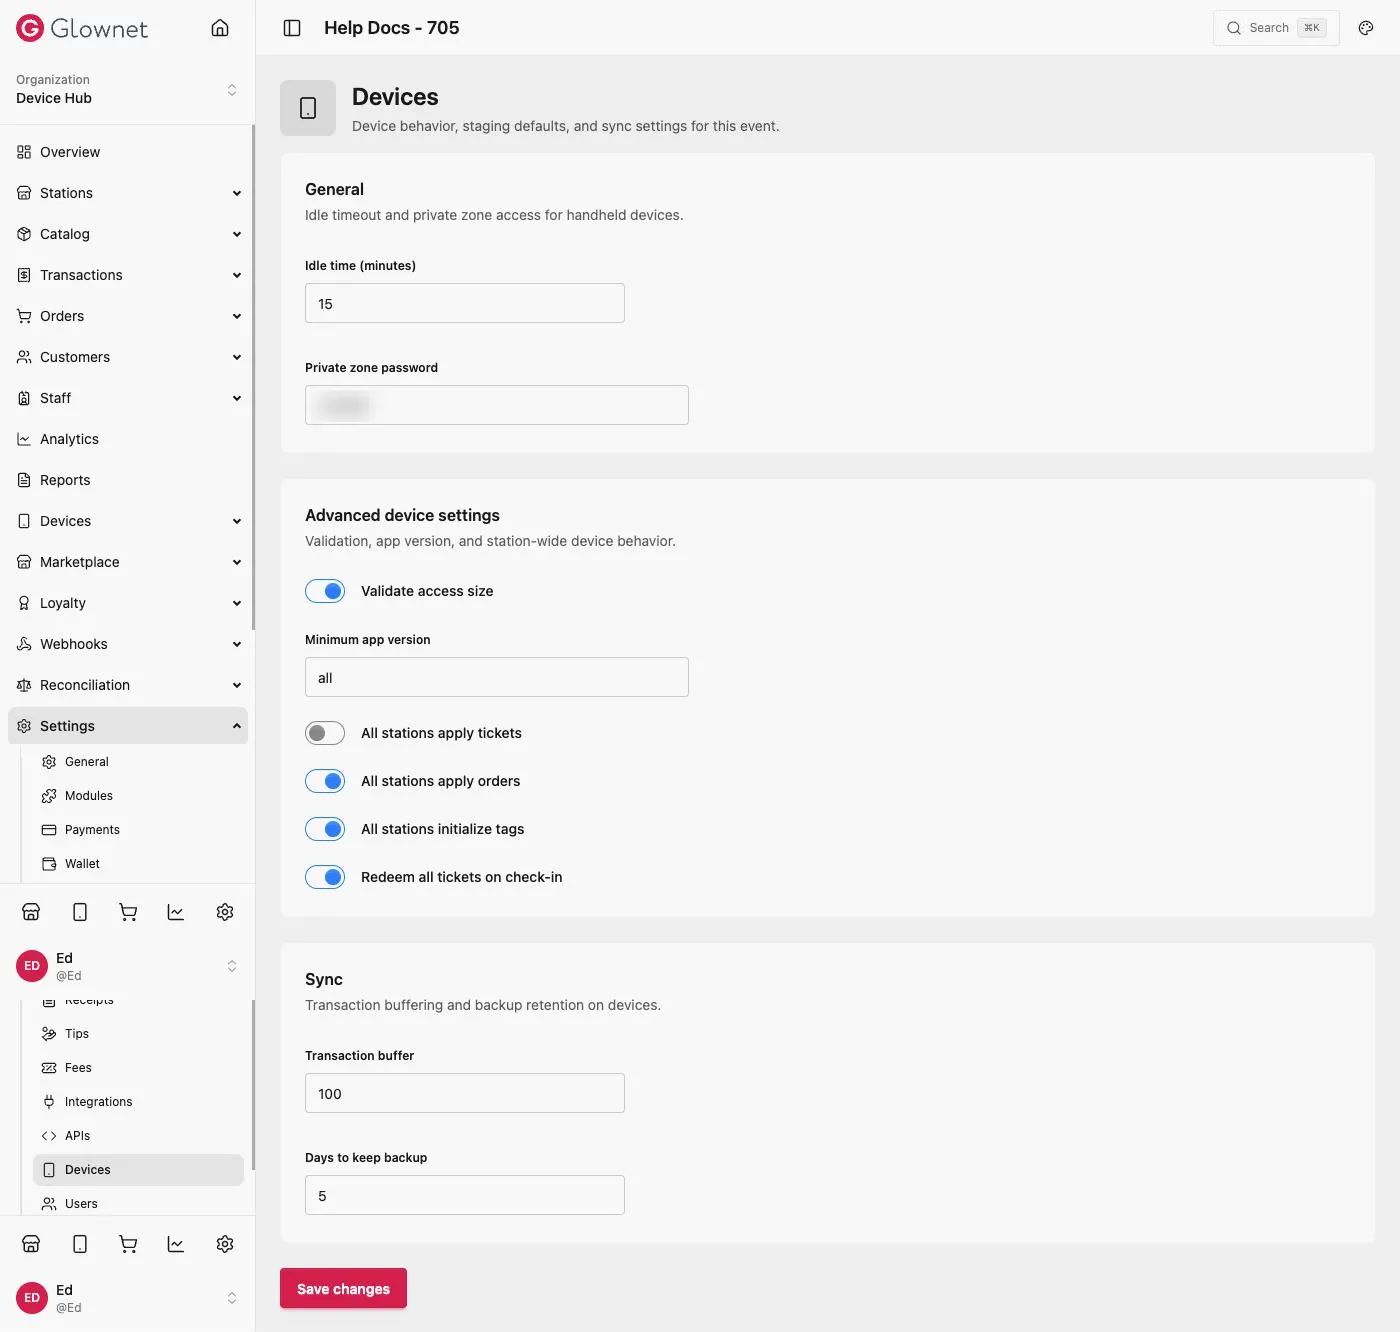Click the Transaction buffer input

click(x=465, y=1093)
